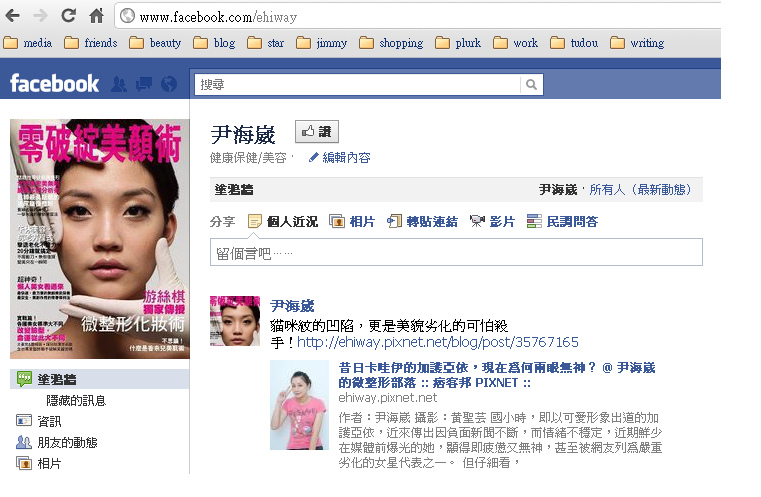Viewport: 761px width, 497px height.
Task: Open the blog bookmark folder
Action: click(x=214, y=43)
